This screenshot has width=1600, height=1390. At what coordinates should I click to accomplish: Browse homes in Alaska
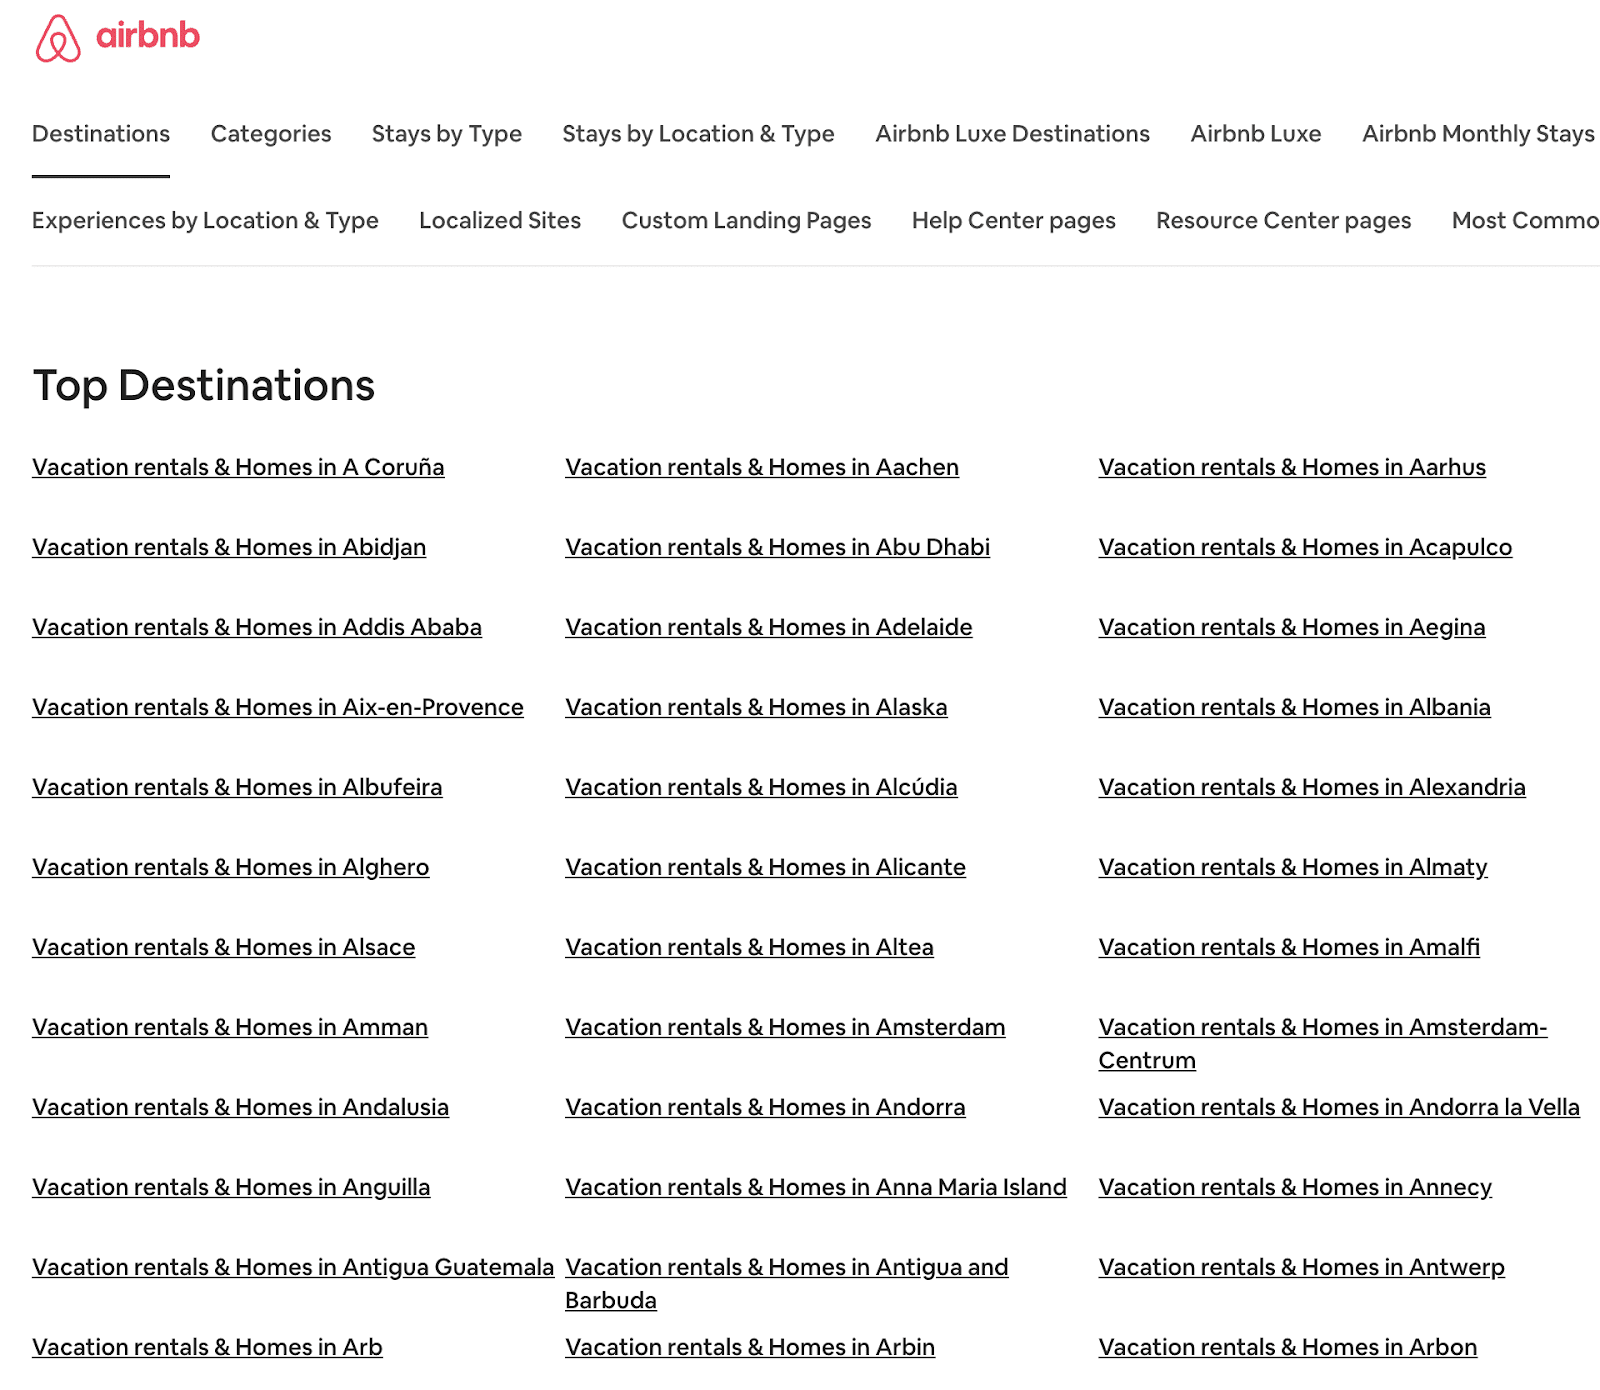pyautogui.click(x=757, y=707)
